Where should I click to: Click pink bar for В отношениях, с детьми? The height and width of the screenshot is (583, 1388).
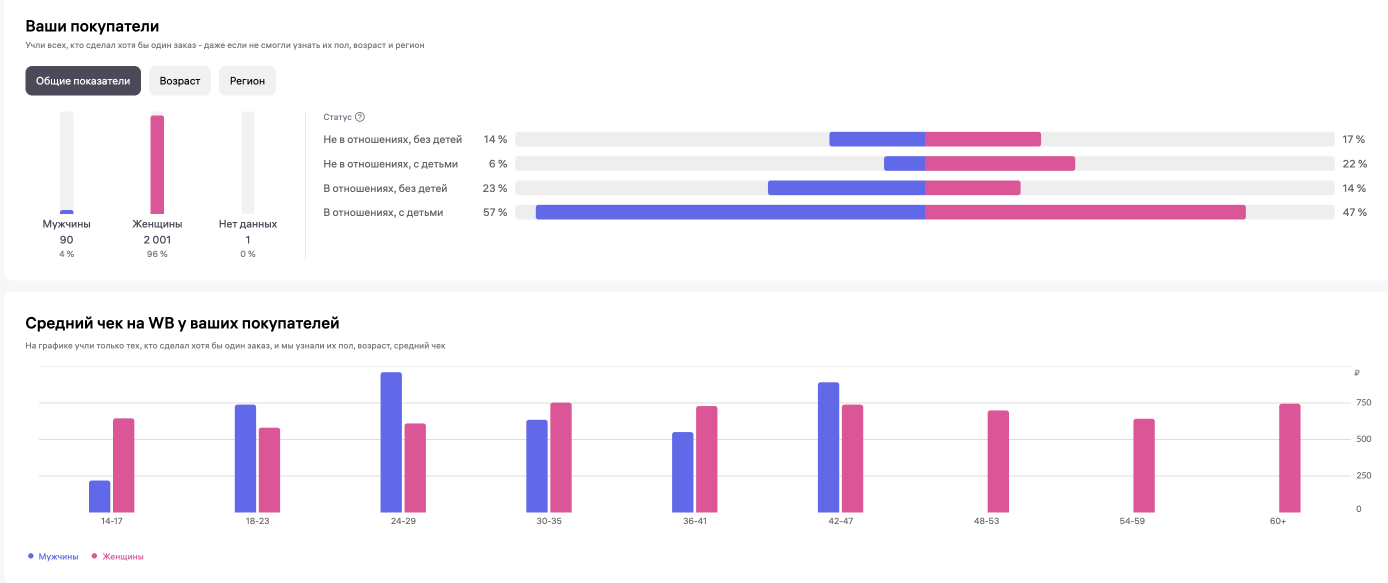pos(1085,212)
